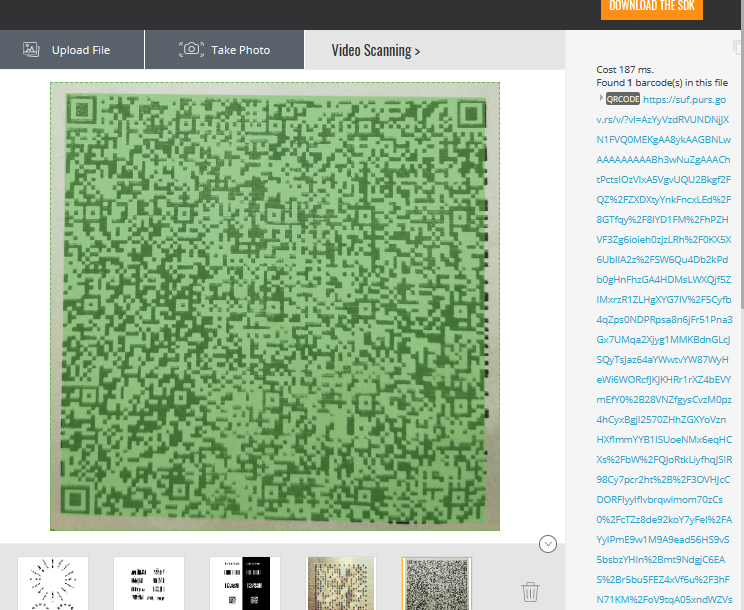This screenshot has width=744, height=610.
Task: Click the Download the SDK button
Action: tap(651, 7)
